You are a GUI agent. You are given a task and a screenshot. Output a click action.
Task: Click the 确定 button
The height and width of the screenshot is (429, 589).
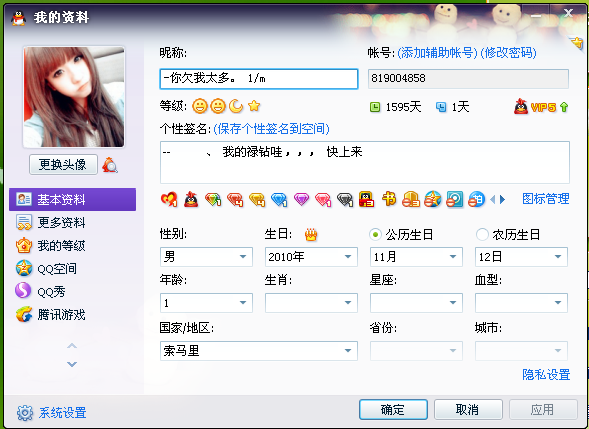pyautogui.click(x=393, y=409)
